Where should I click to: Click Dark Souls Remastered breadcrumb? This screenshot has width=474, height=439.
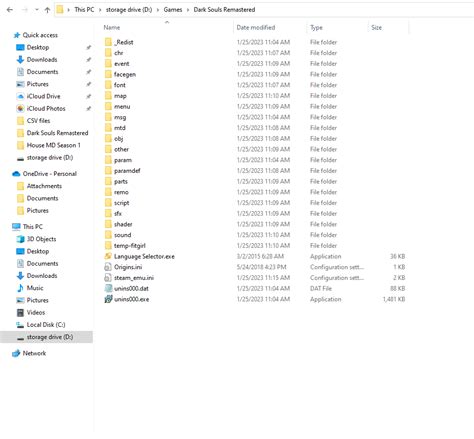pos(224,10)
